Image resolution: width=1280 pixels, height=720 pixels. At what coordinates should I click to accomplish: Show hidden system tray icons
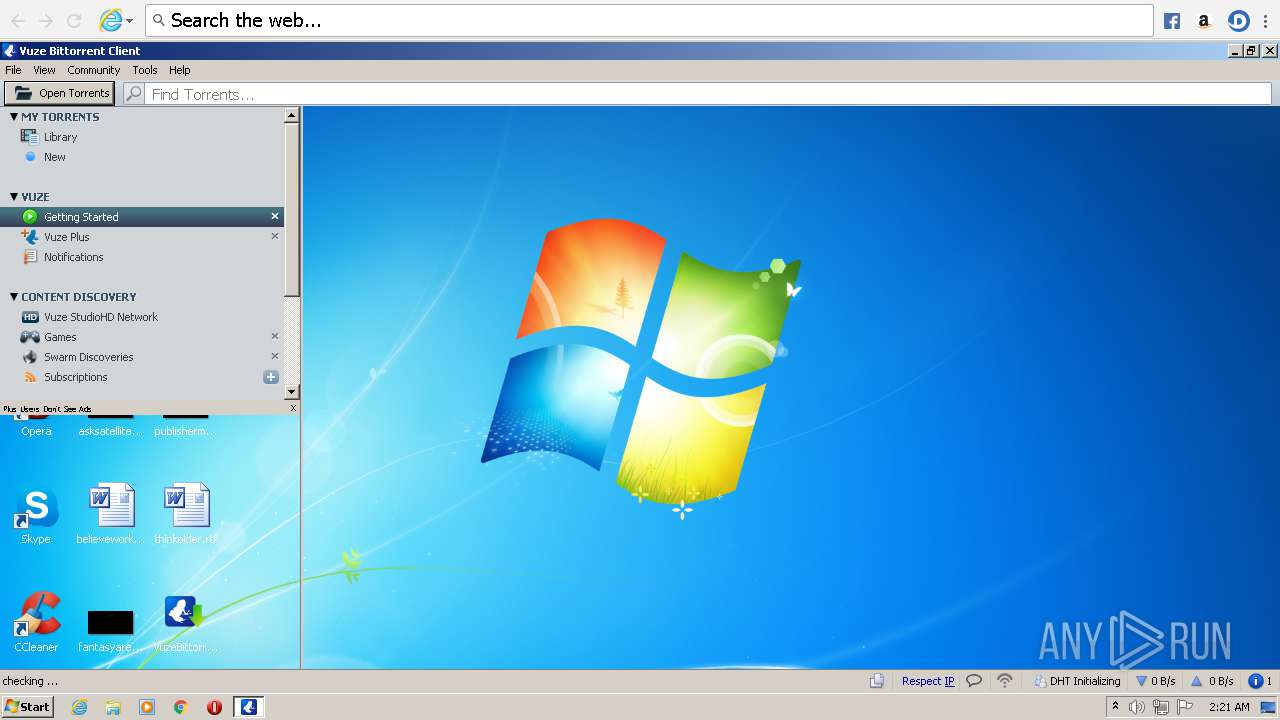click(x=1115, y=707)
